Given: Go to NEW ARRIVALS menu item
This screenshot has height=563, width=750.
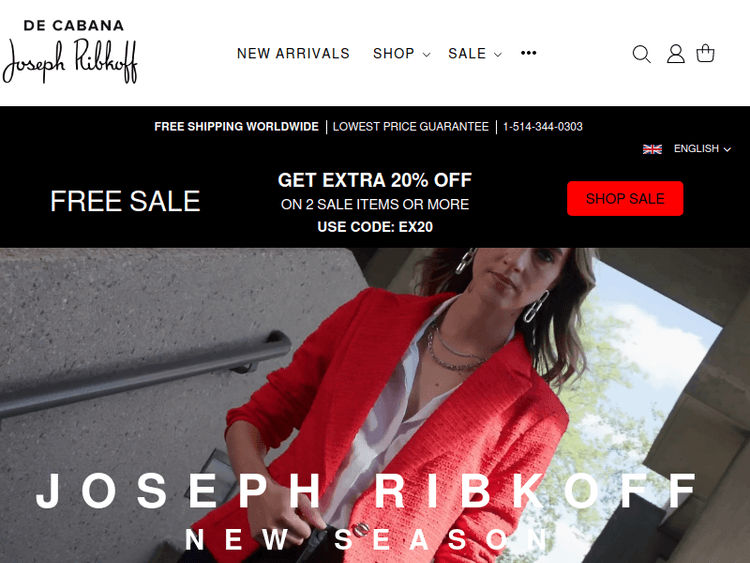Looking at the screenshot, I should point(293,54).
